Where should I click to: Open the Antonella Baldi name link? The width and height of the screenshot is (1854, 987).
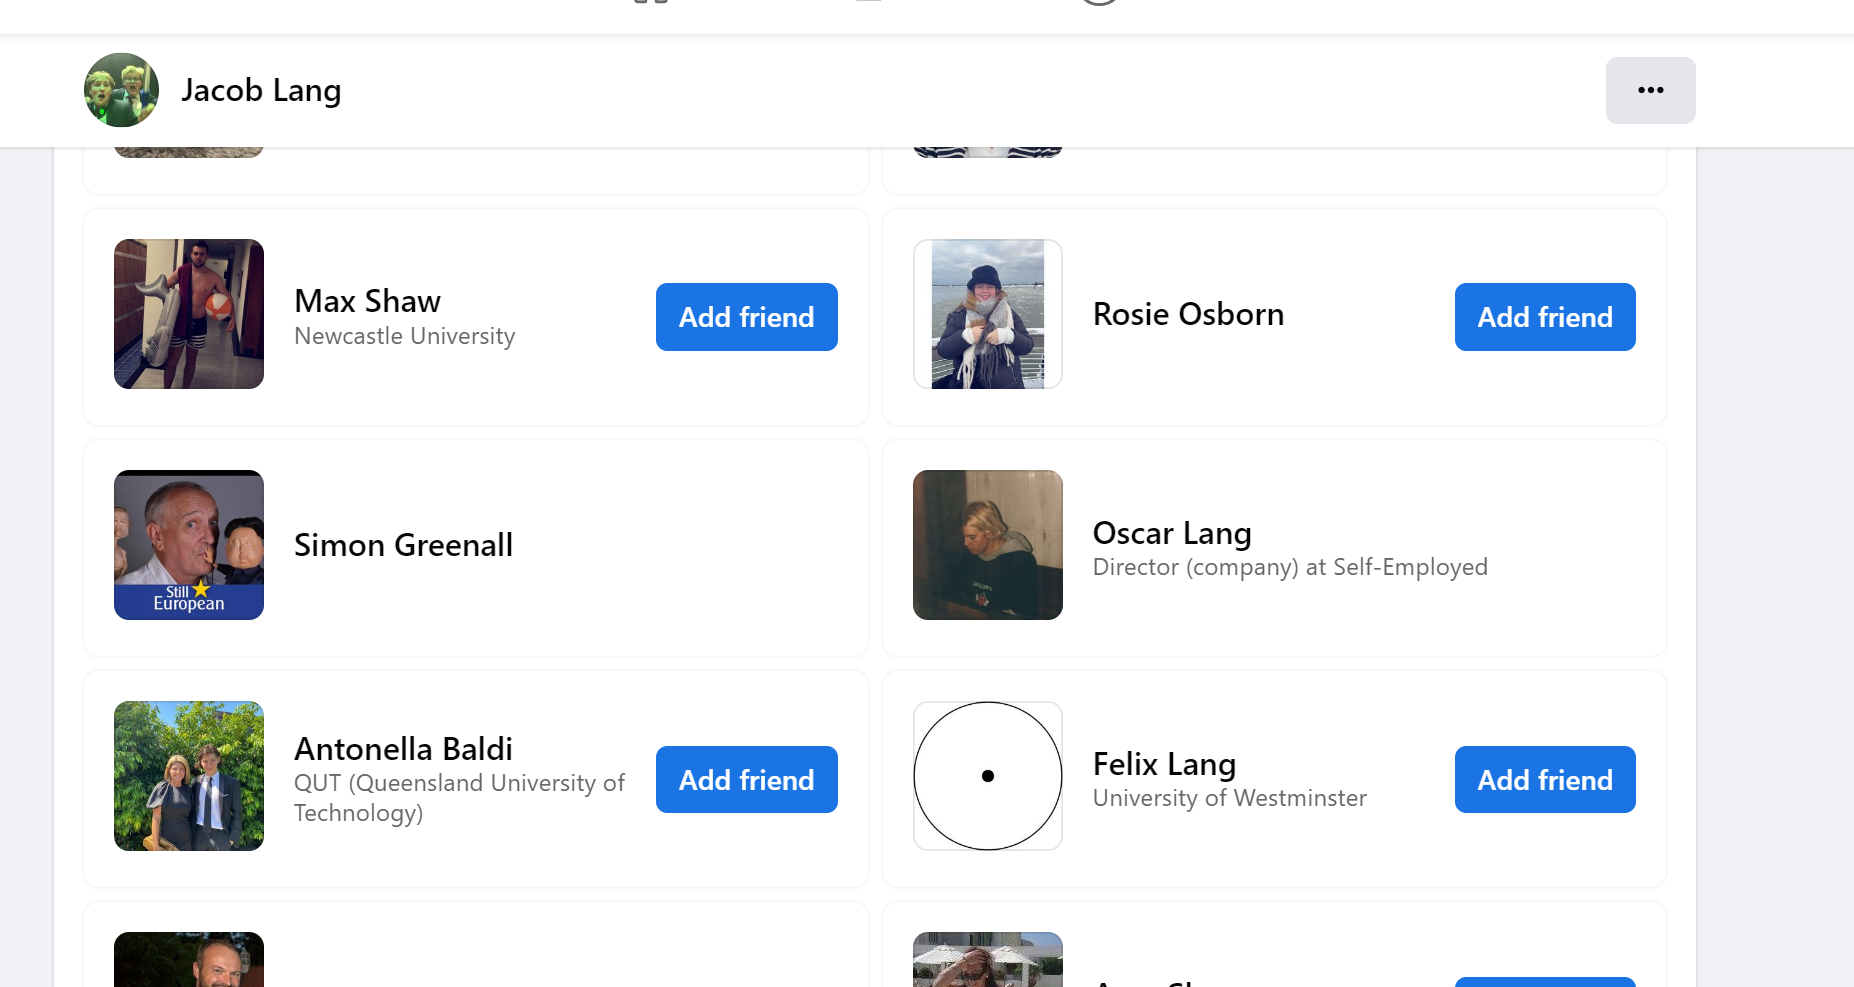point(403,749)
